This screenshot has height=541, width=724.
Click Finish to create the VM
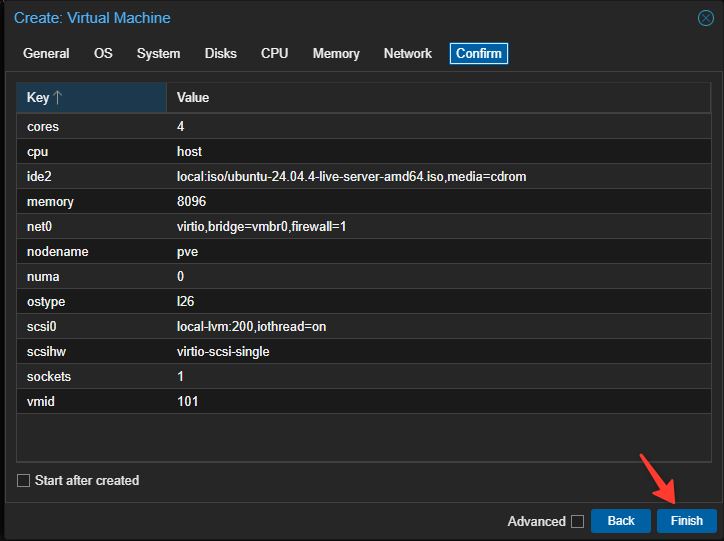(x=687, y=521)
